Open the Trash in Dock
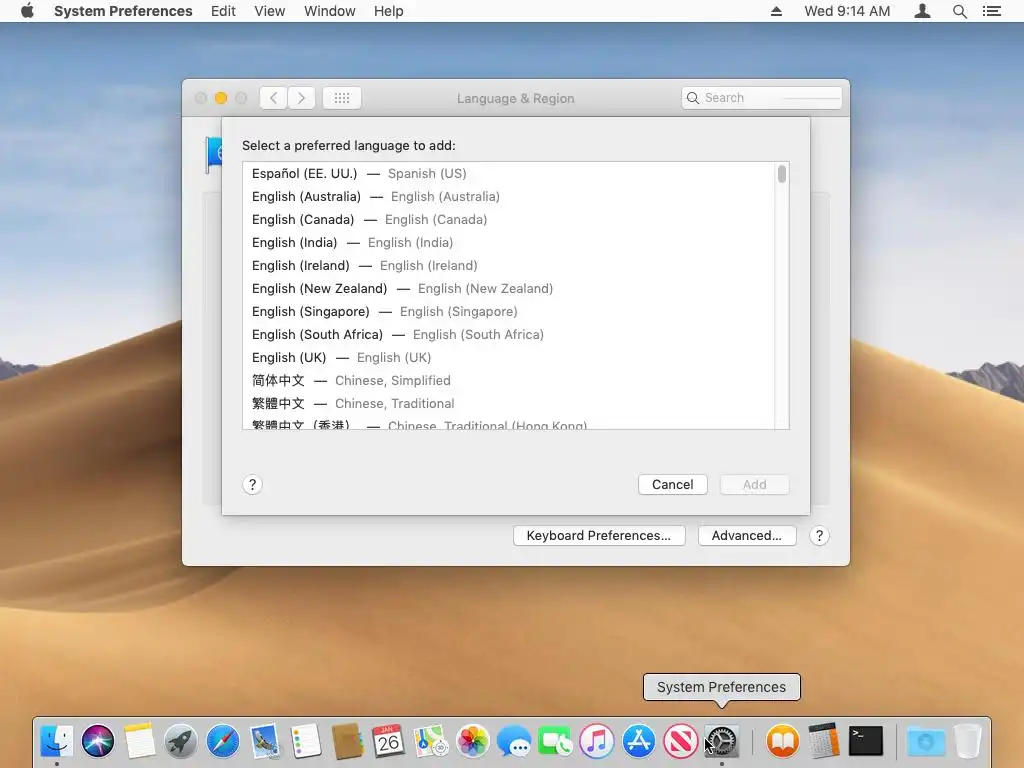 coord(968,741)
